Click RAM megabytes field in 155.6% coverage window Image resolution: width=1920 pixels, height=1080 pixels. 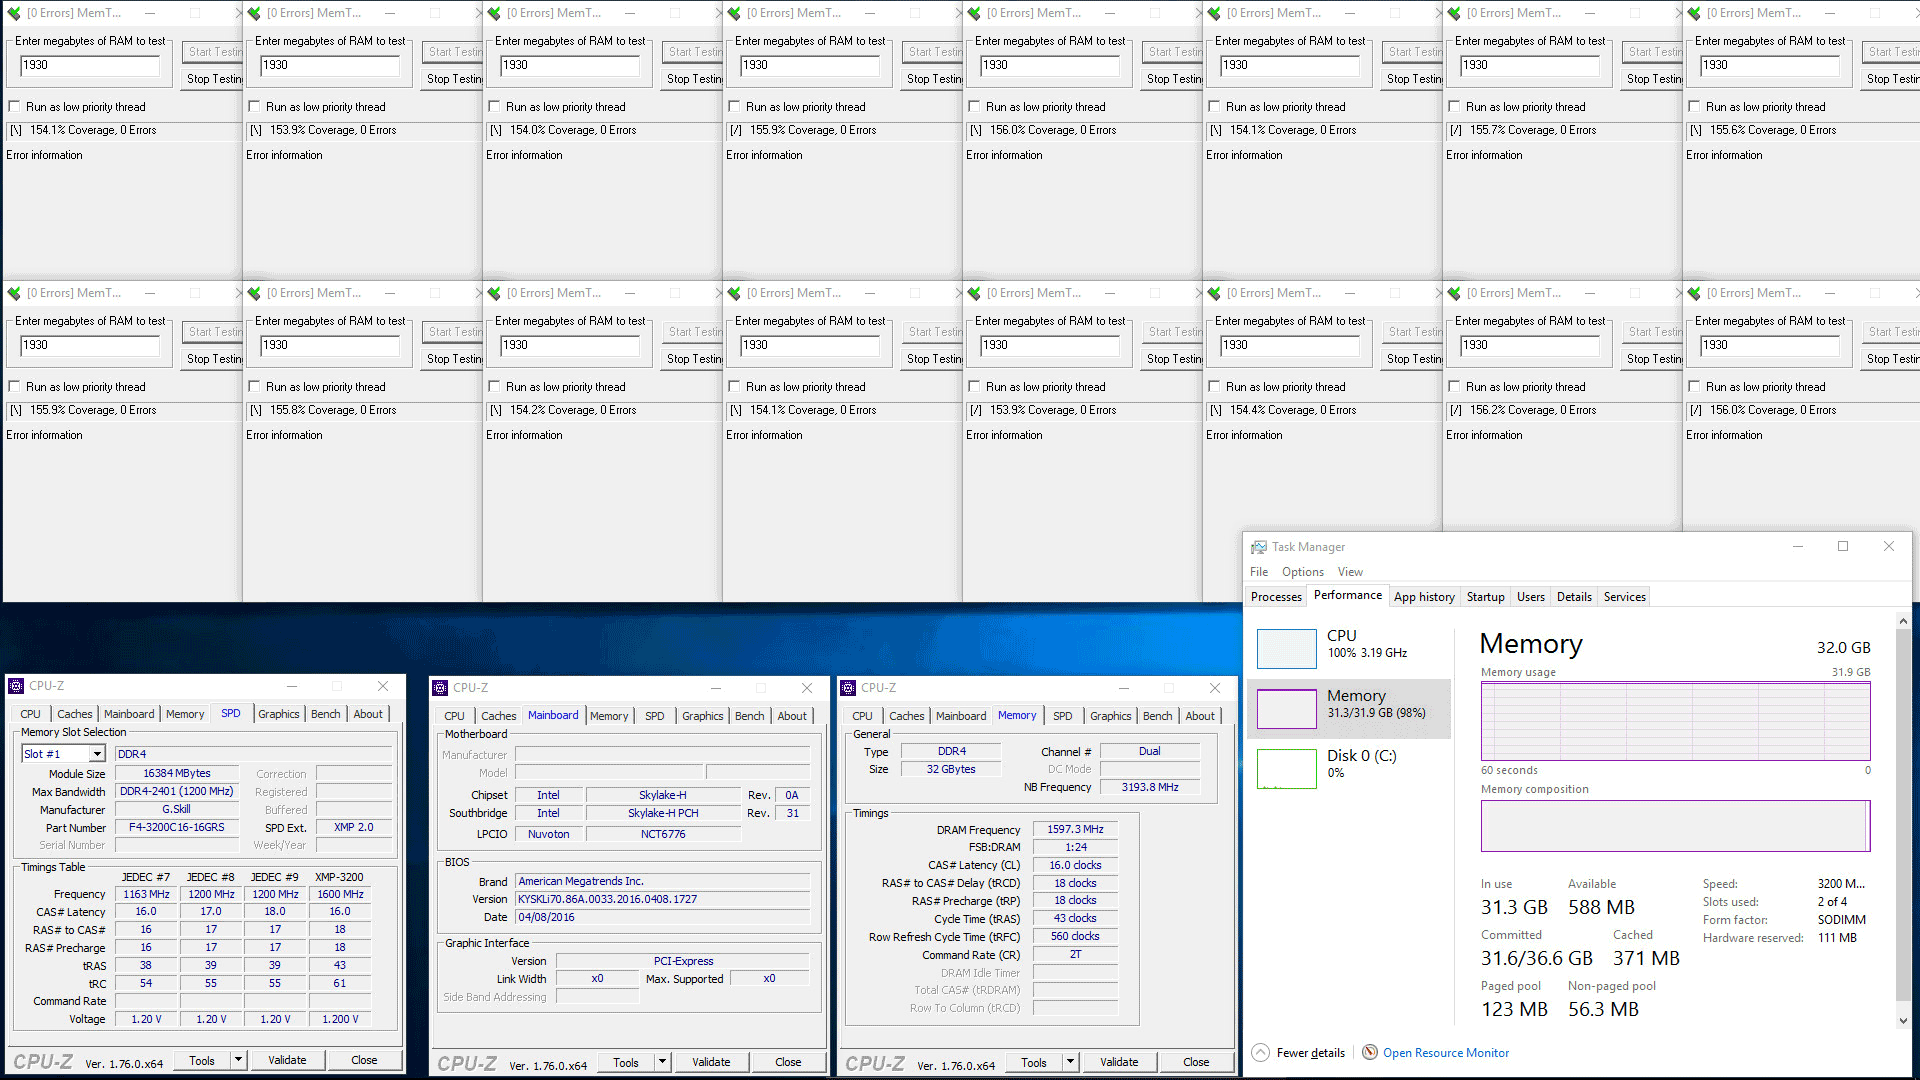[1770, 65]
